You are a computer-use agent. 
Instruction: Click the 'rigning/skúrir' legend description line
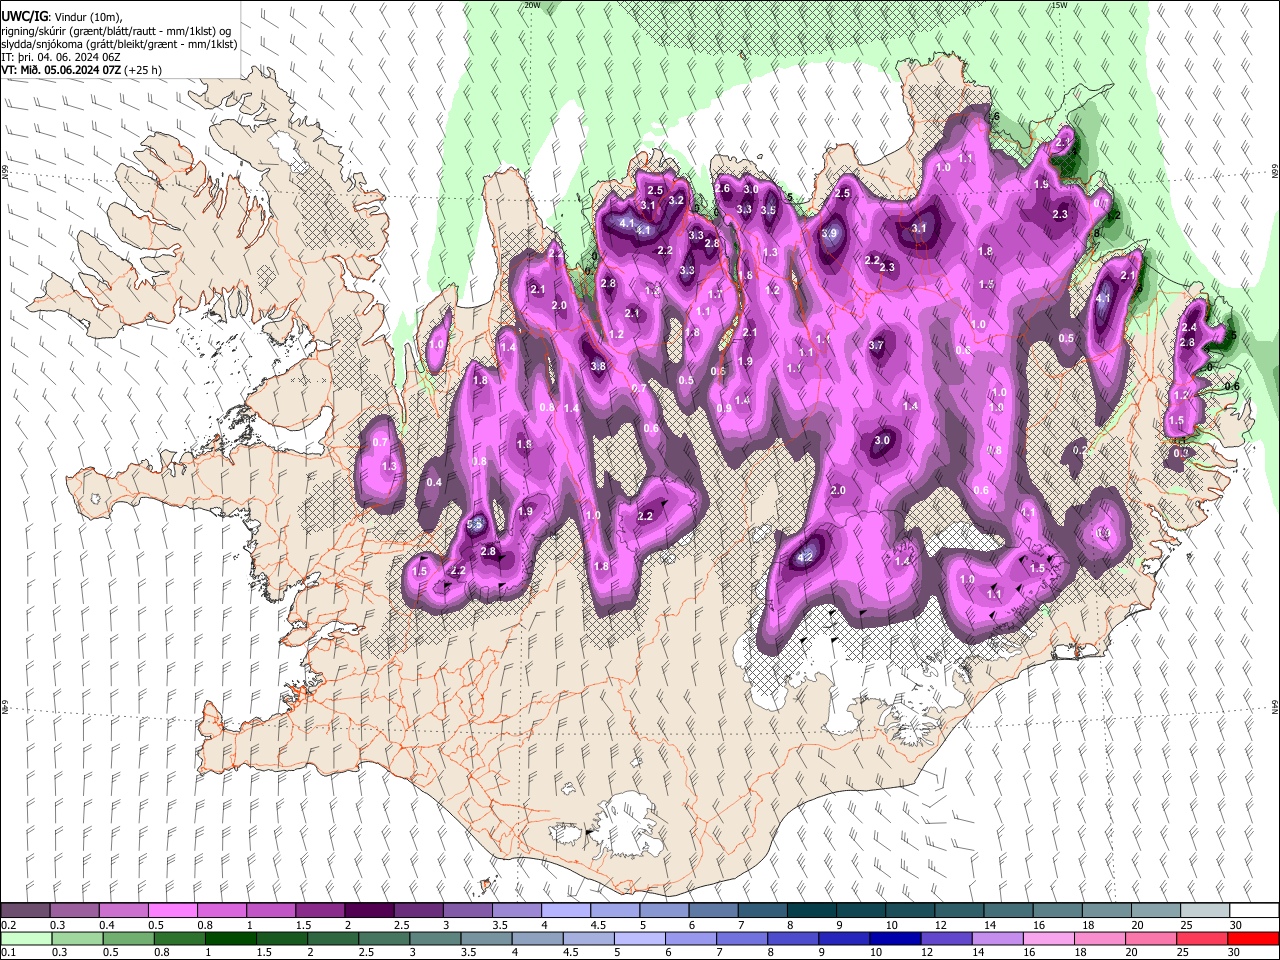[x=115, y=31]
